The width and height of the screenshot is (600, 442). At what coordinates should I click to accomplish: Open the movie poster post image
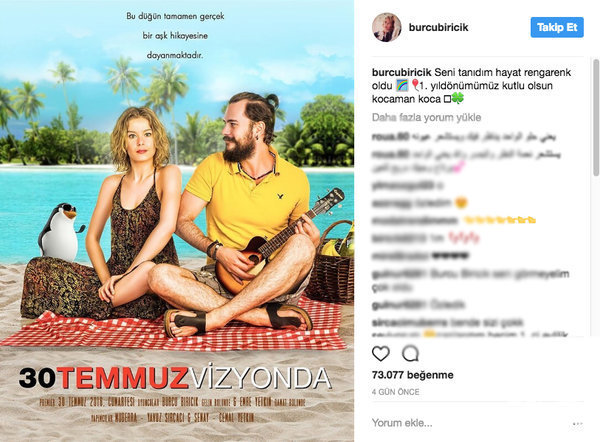click(x=177, y=221)
